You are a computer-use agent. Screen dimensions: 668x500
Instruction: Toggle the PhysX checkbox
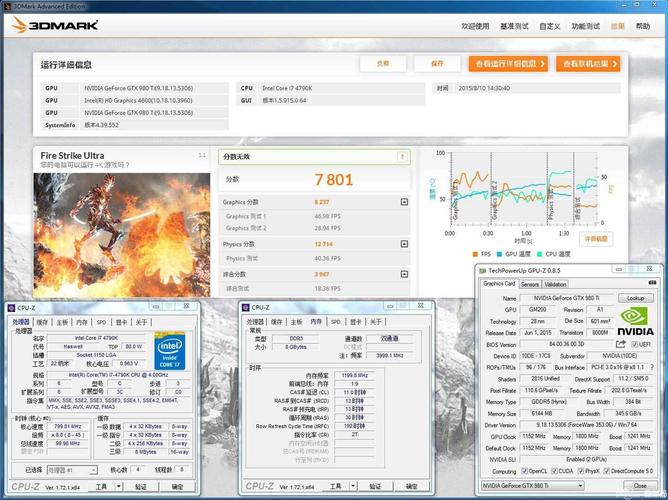click(581, 471)
